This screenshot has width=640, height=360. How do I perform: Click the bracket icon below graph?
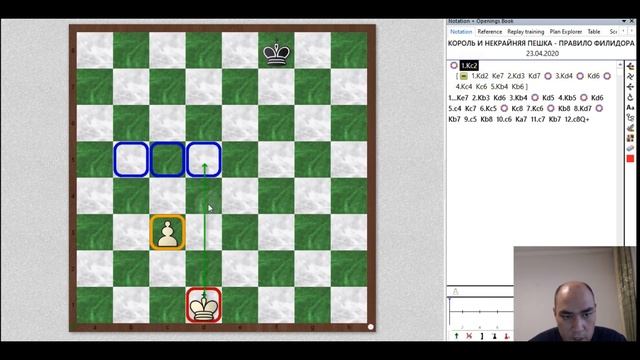click(482, 336)
